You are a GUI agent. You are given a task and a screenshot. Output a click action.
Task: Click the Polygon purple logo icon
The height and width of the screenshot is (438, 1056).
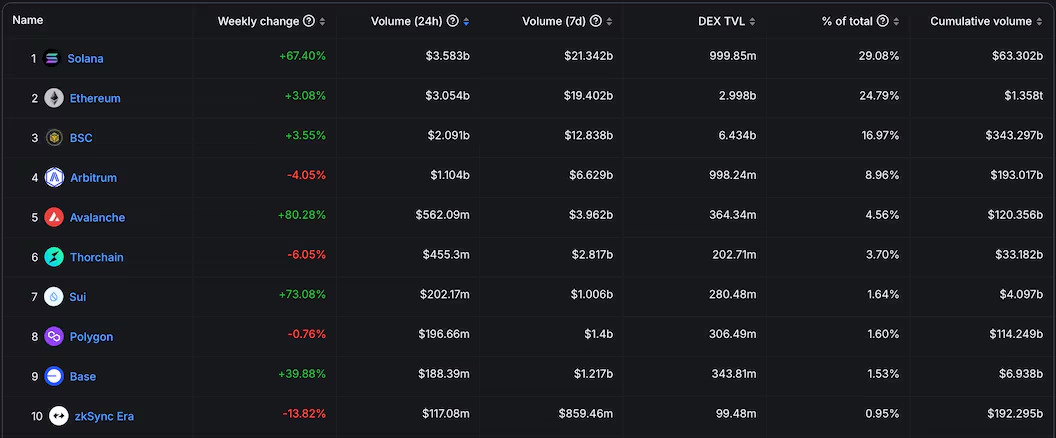click(x=54, y=337)
